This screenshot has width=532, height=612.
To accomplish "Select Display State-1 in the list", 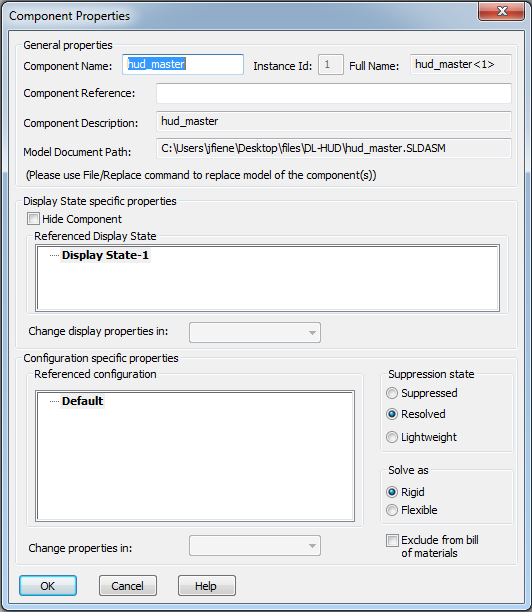I will click(105, 255).
